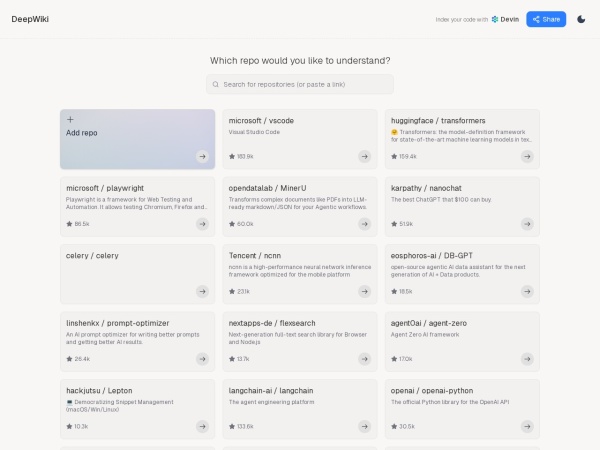Click the Devin logo icon in header
Viewport: 600px width, 450px height.
pos(495,19)
